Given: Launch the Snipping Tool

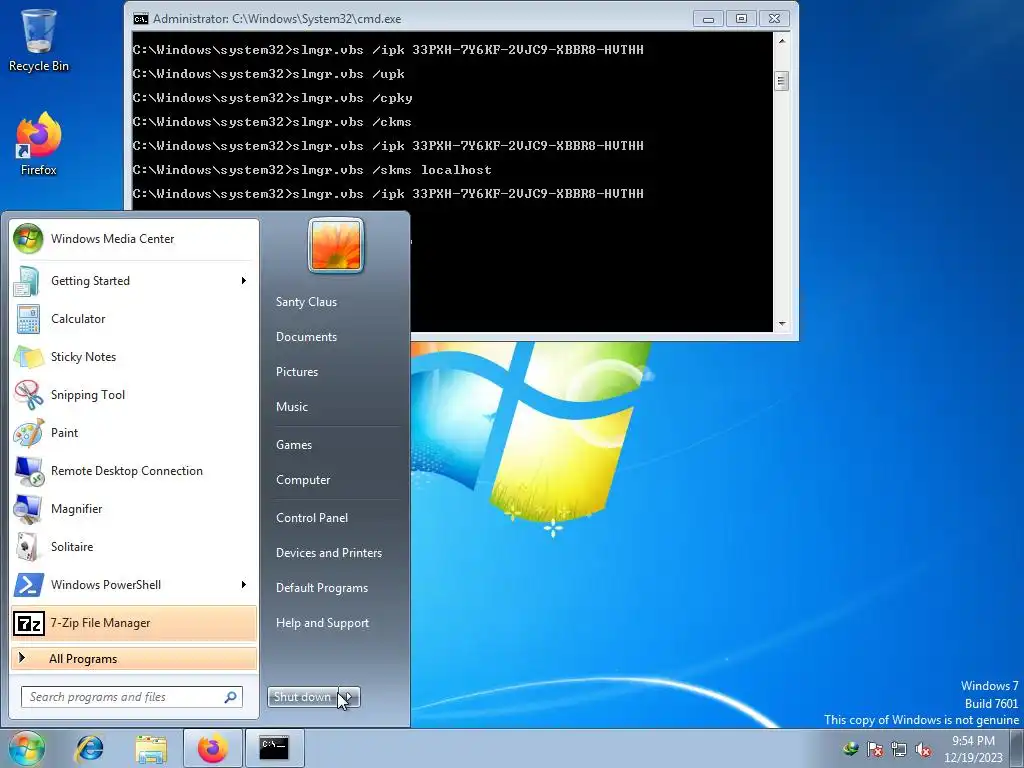Looking at the screenshot, I should [x=133, y=394].
